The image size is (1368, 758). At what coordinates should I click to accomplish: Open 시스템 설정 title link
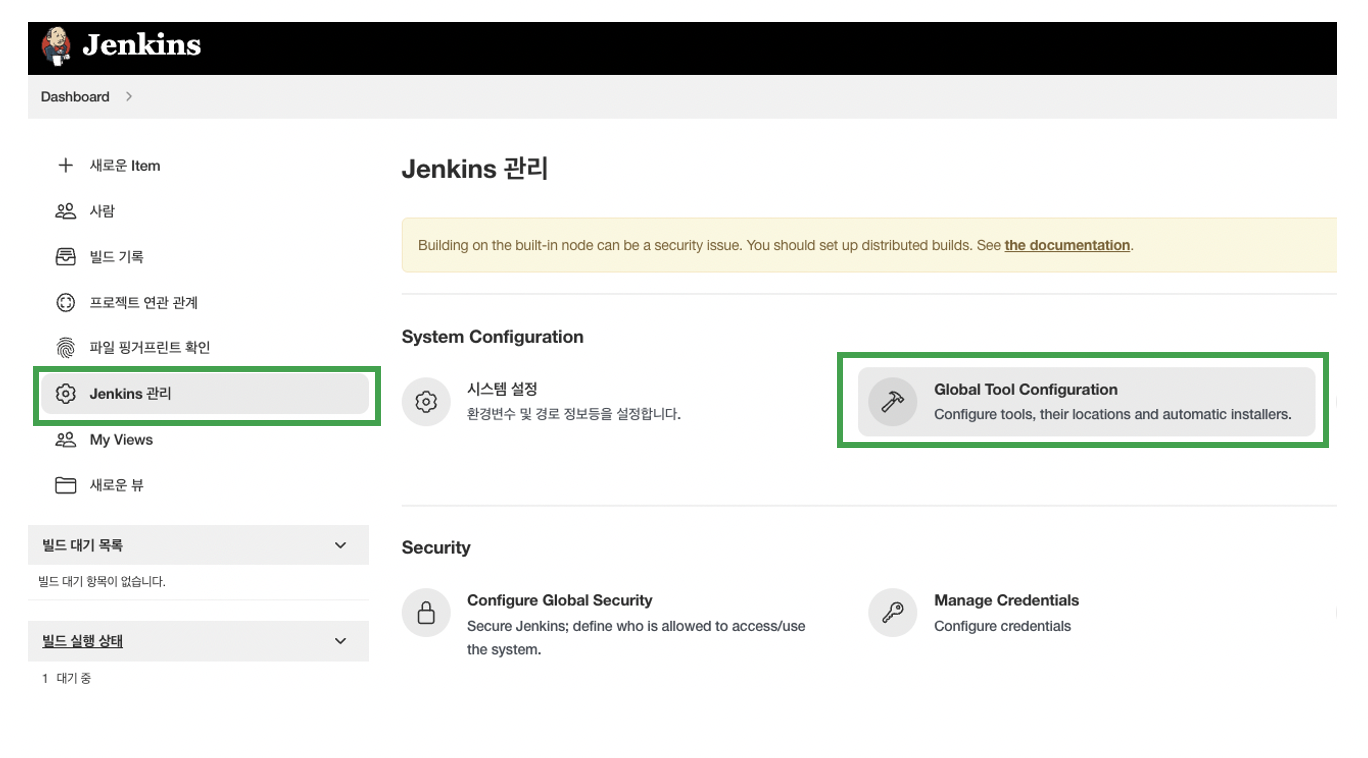click(502, 389)
